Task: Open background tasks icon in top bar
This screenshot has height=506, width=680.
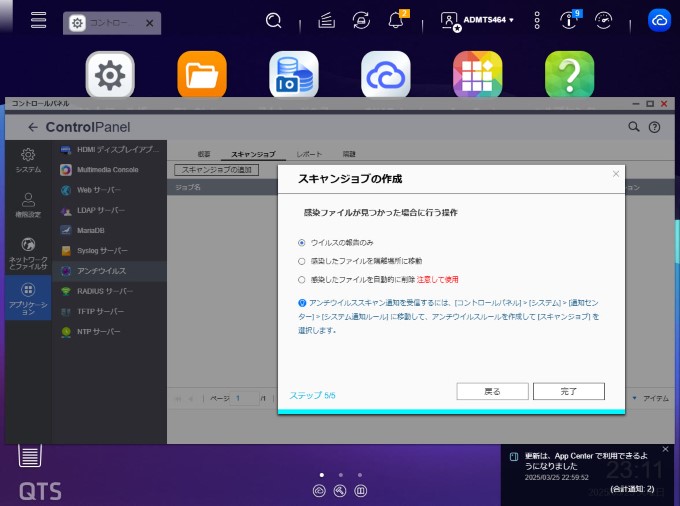Action: 326,20
